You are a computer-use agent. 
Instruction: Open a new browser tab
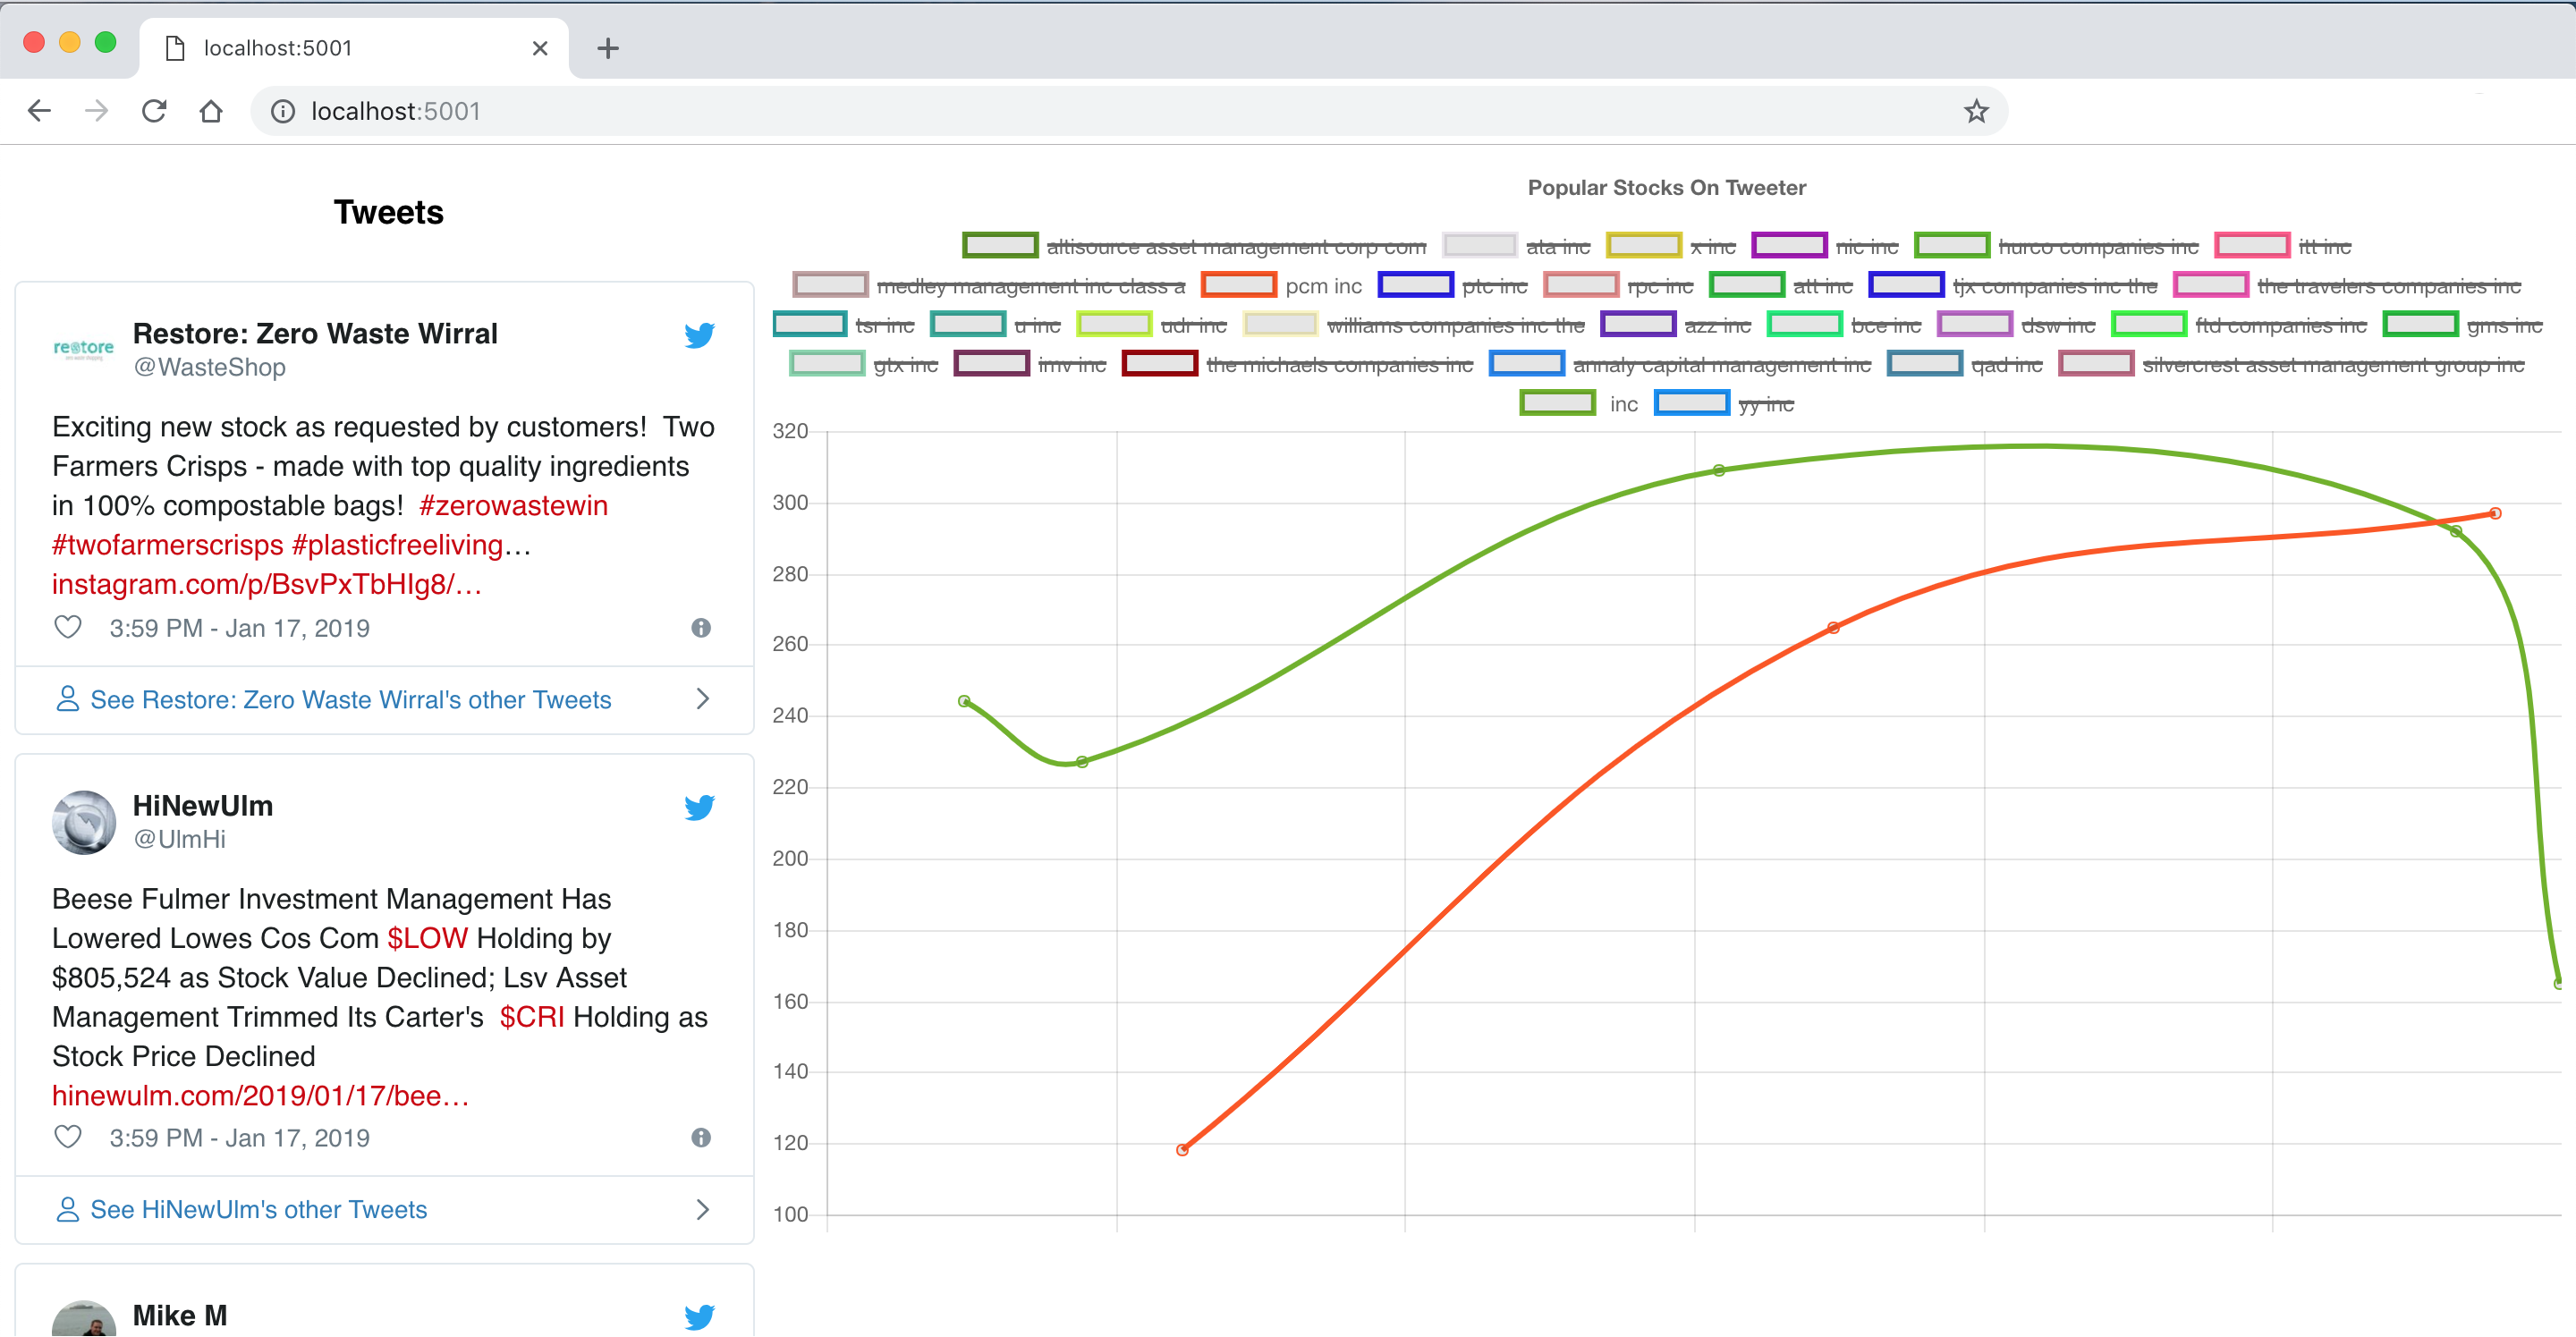607,48
